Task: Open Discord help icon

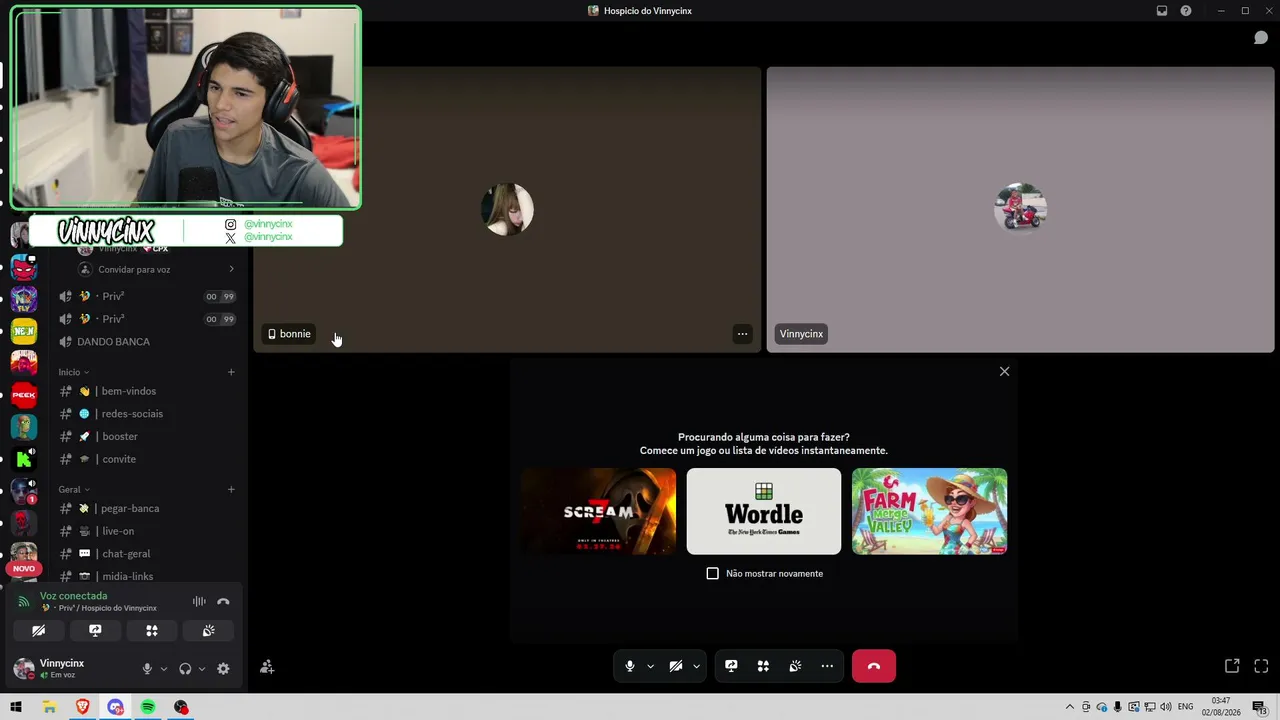Action: coord(1186,11)
